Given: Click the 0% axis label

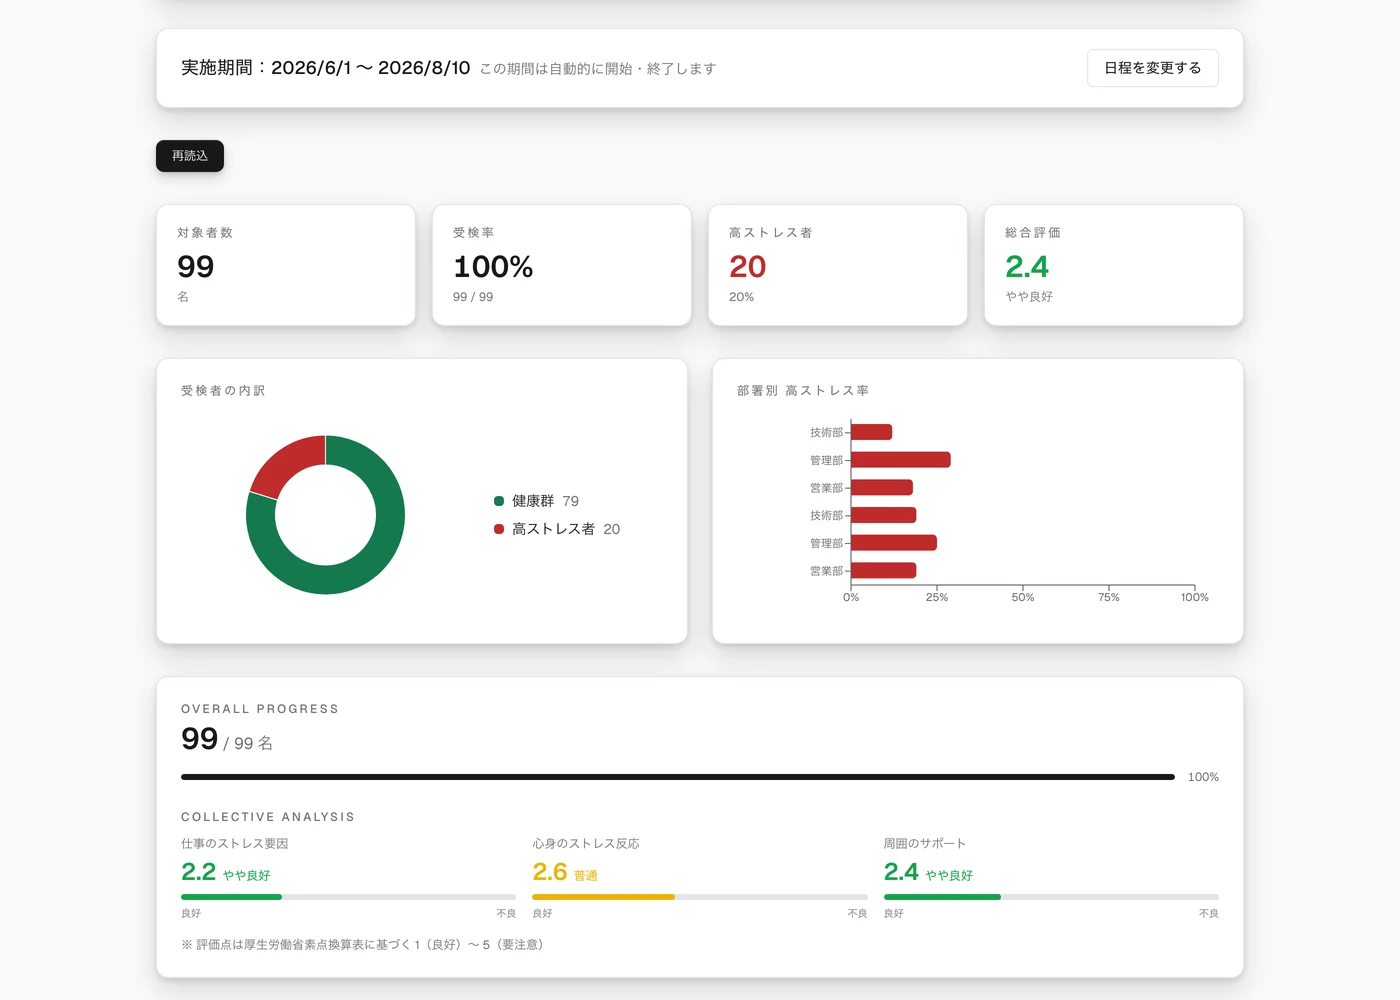Looking at the screenshot, I should (851, 597).
